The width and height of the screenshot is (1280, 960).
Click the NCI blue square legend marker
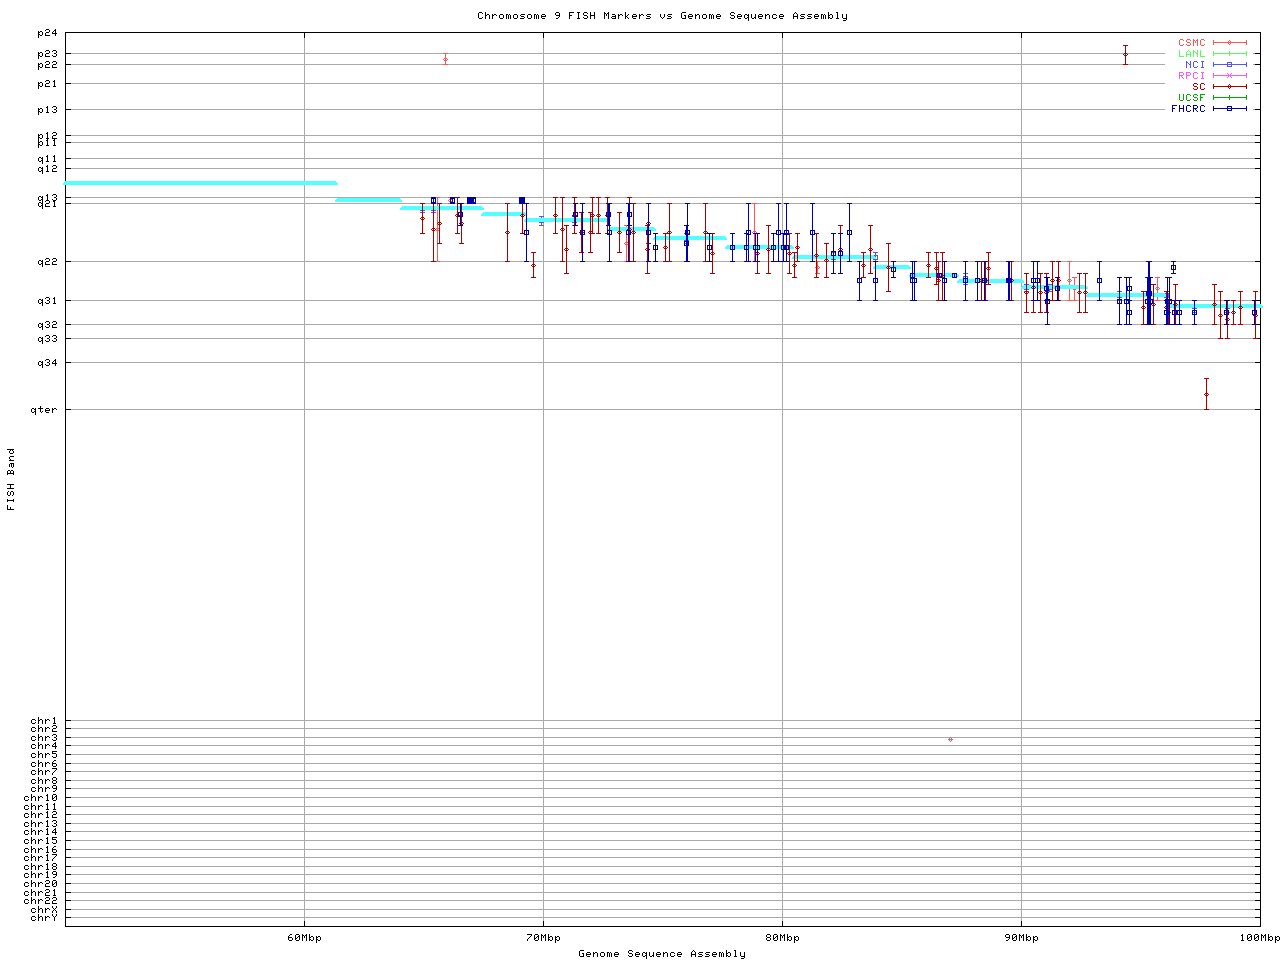1229,65
